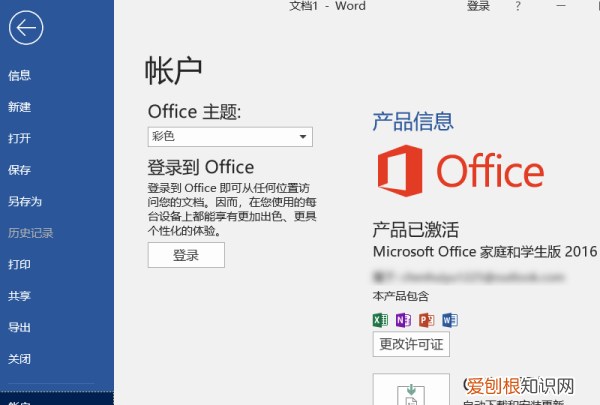Viewport: 600px width, 405px height.
Task: Expand the Office 主题 dropdown showing 彩色
Action: pos(230,137)
